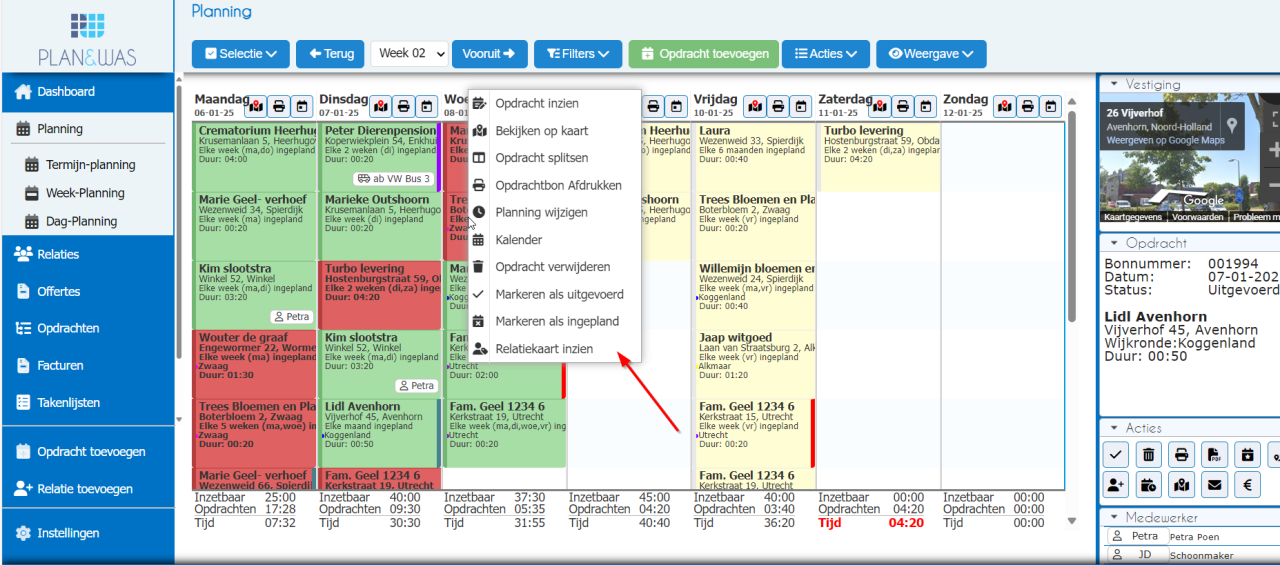Open the calendar icon for Maandag

tap(303, 105)
